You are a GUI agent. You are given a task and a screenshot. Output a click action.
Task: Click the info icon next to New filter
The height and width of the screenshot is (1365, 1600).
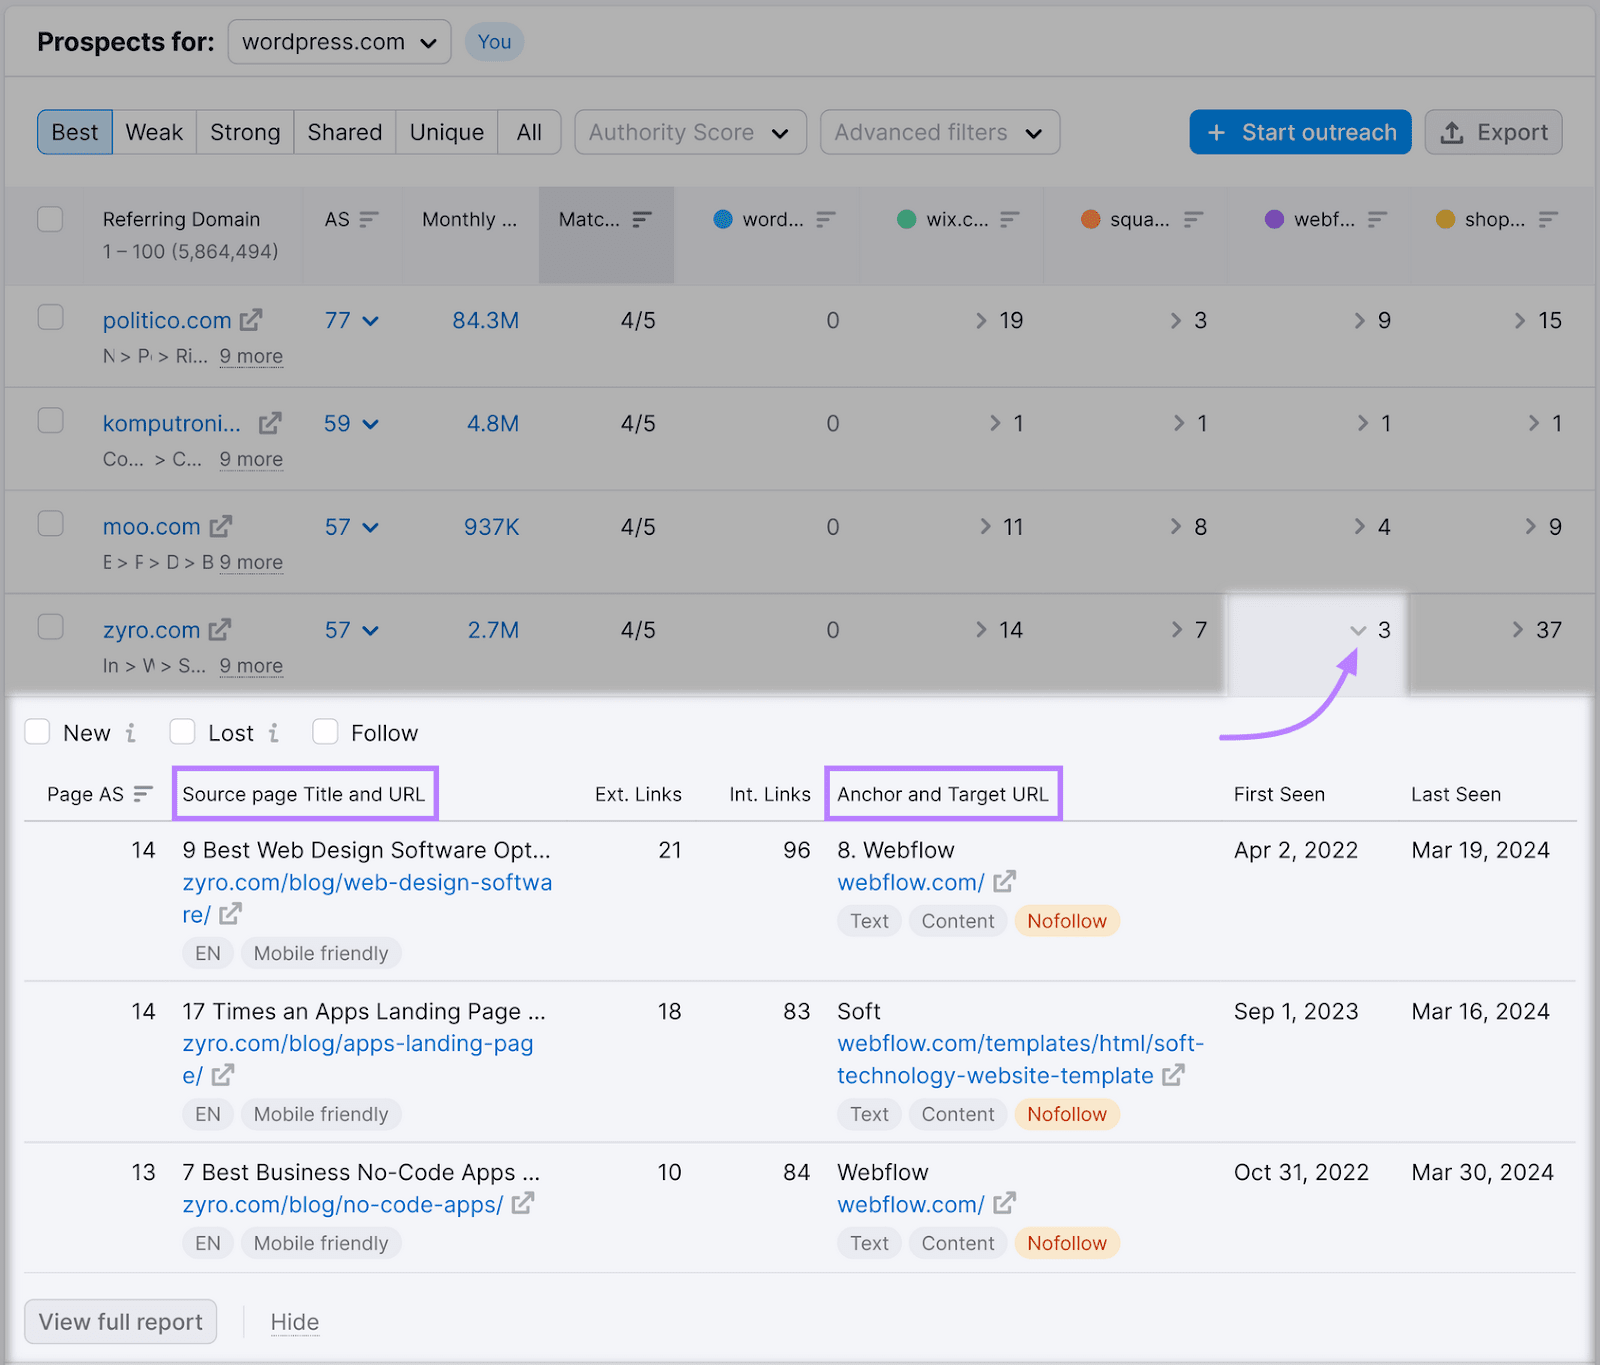pos(131,732)
